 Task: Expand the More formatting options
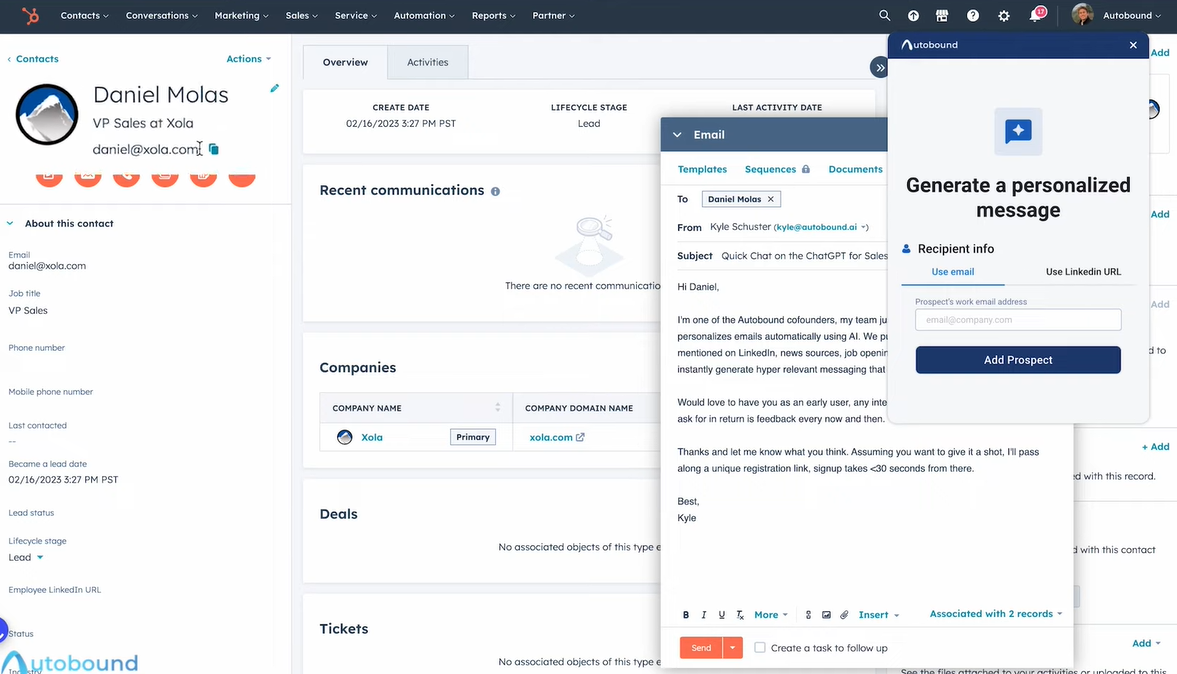[x=771, y=615]
